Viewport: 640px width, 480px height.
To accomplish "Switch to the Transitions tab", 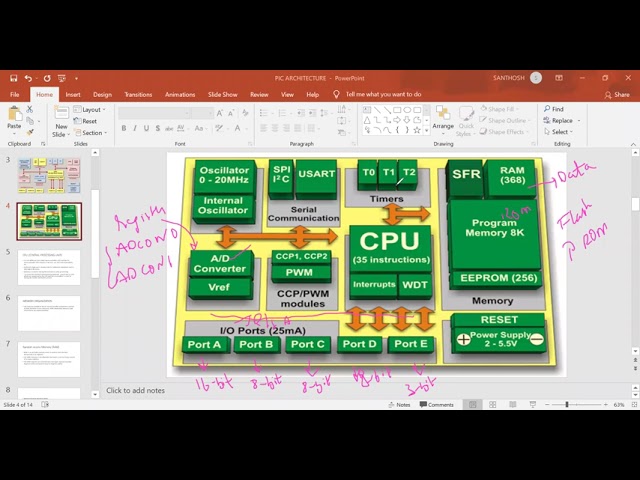I will [138, 94].
